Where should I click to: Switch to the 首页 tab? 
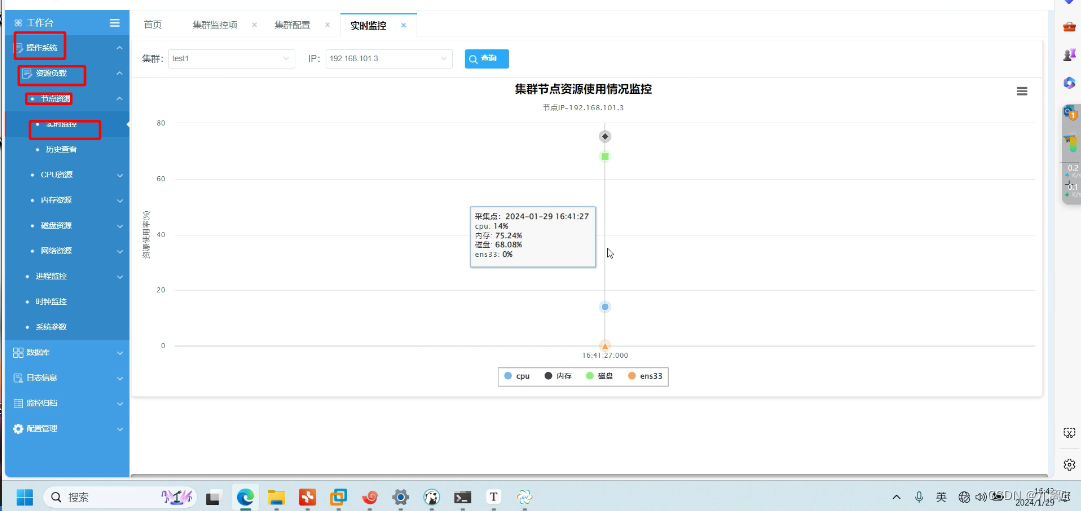pos(152,25)
